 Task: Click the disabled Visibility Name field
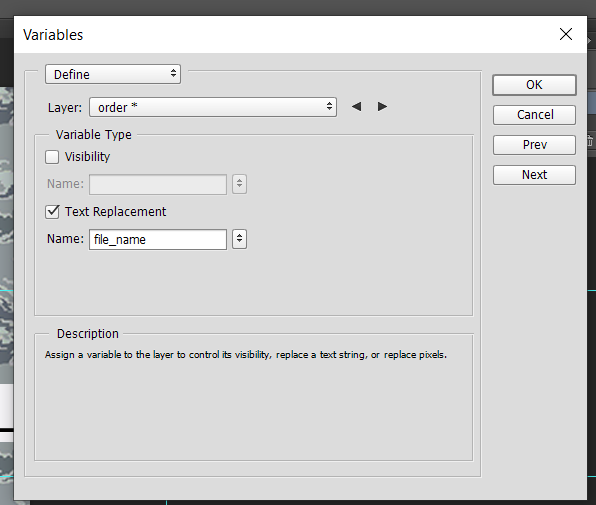click(x=158, y=184)
